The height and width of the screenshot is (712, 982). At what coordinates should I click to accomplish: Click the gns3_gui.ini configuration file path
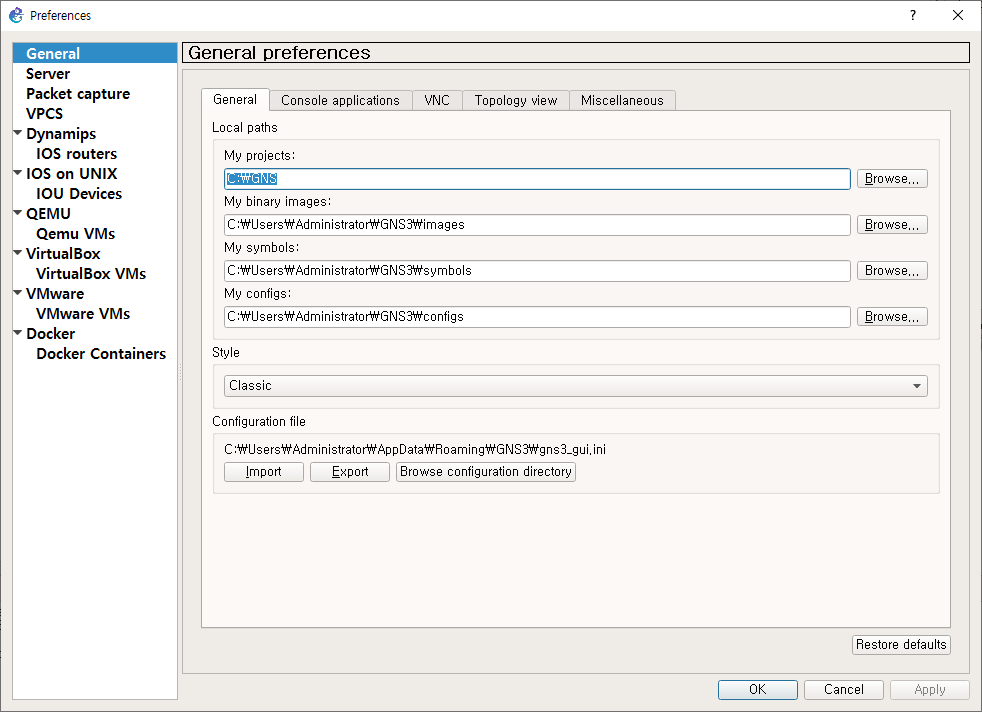(415, 449)
